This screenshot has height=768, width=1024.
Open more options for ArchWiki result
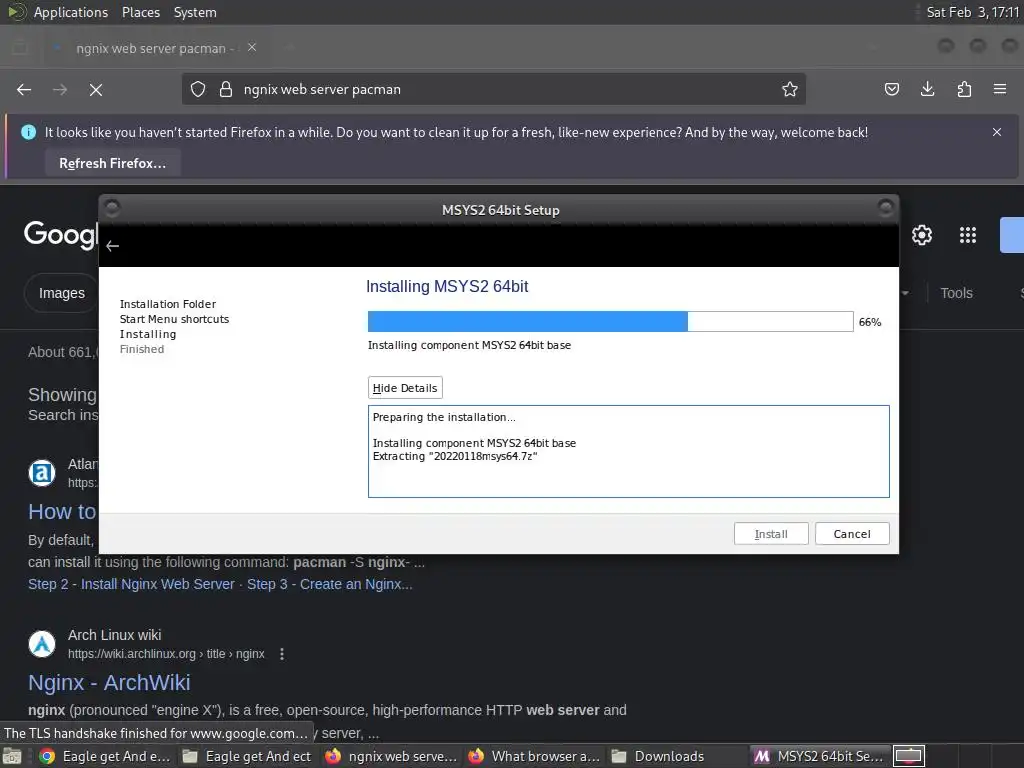(x=282, y=654)
